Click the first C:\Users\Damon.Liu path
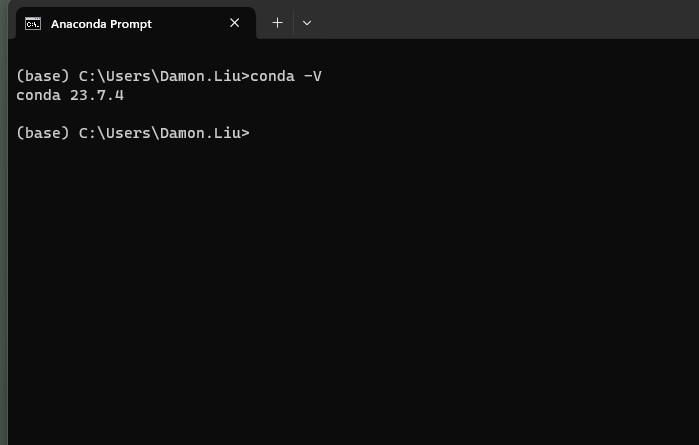699x445 pixels. pos(159,77)
